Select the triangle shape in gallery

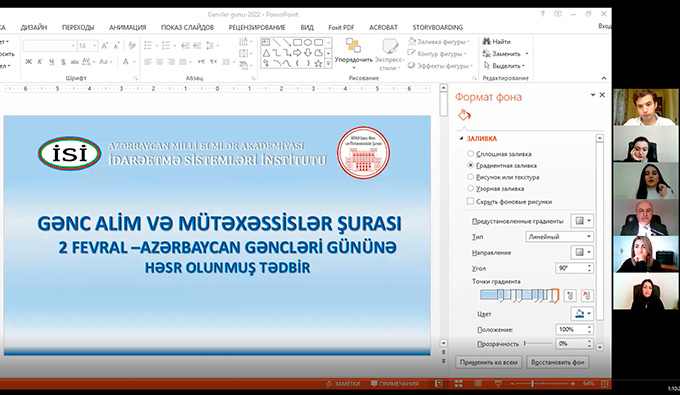[x=266, y=53]
